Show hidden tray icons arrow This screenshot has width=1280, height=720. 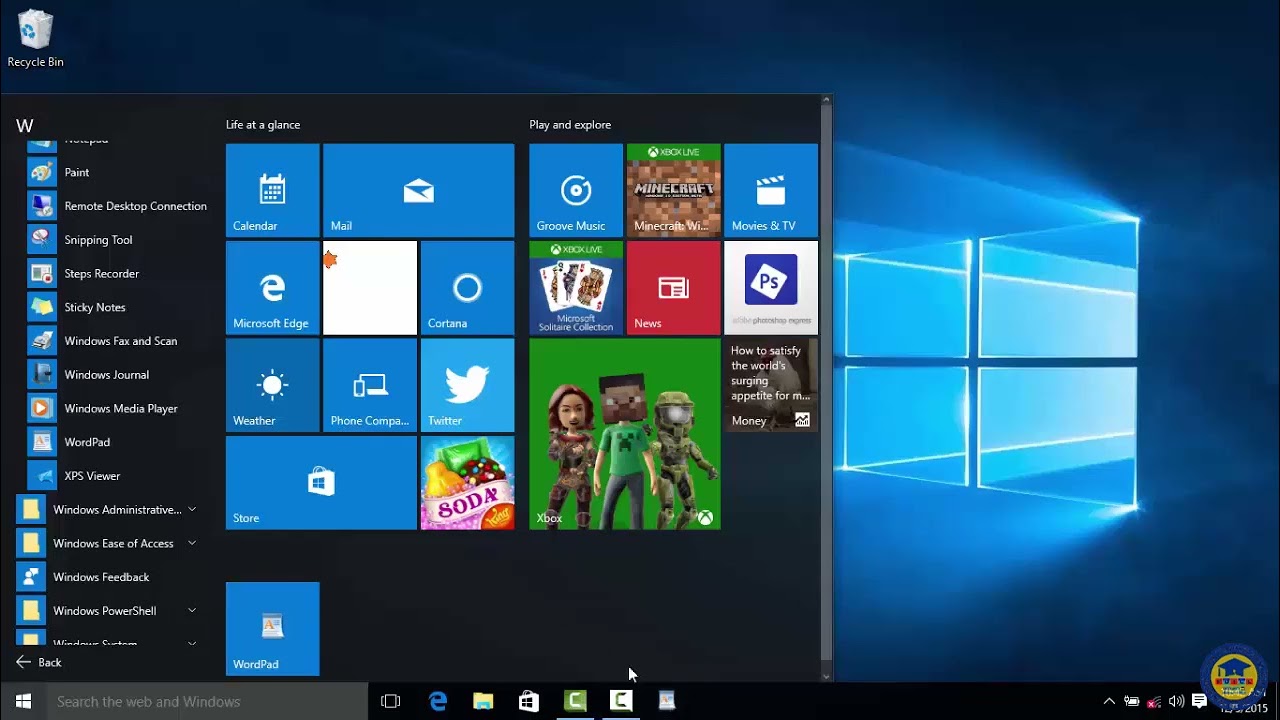[1109, 701]
